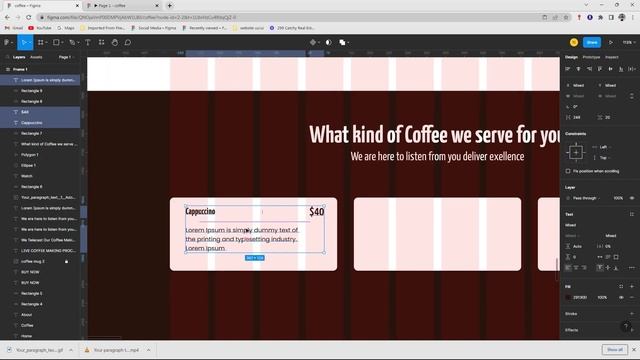Open text Type details three-dots
Screen dimensions: 640x360
coord(632,268)
